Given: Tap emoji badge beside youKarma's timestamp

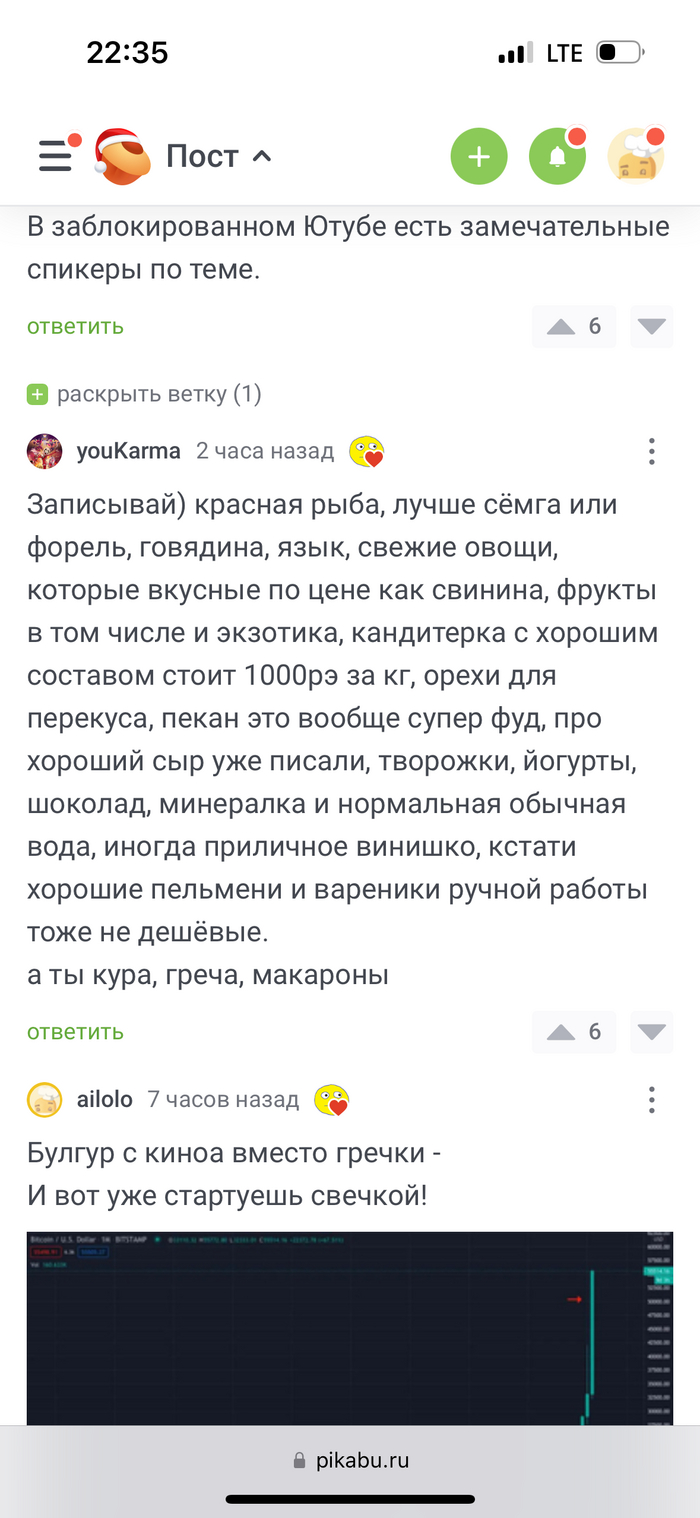Looking at the screenshot, I should click(367, 452).
